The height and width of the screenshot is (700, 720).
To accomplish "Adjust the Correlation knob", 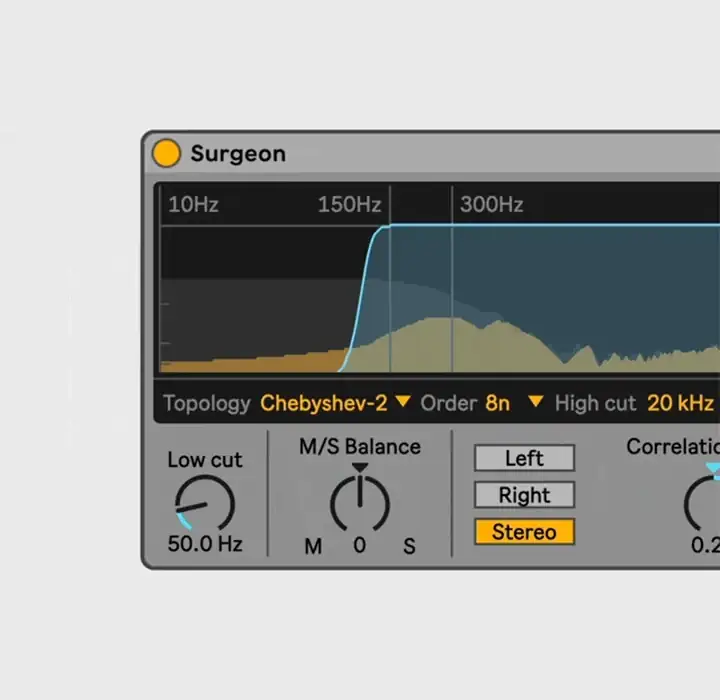I will (703, 504).
